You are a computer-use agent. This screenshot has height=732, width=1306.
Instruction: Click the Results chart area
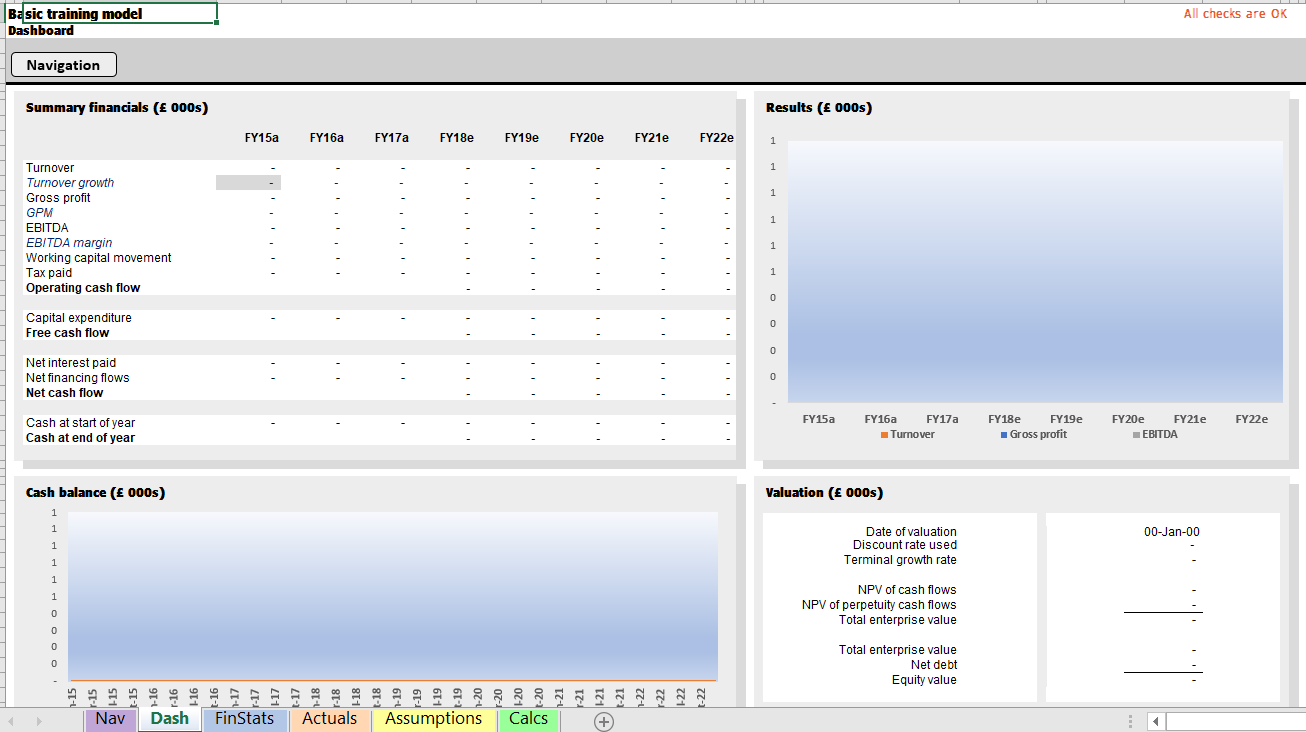pos(1035,270)
